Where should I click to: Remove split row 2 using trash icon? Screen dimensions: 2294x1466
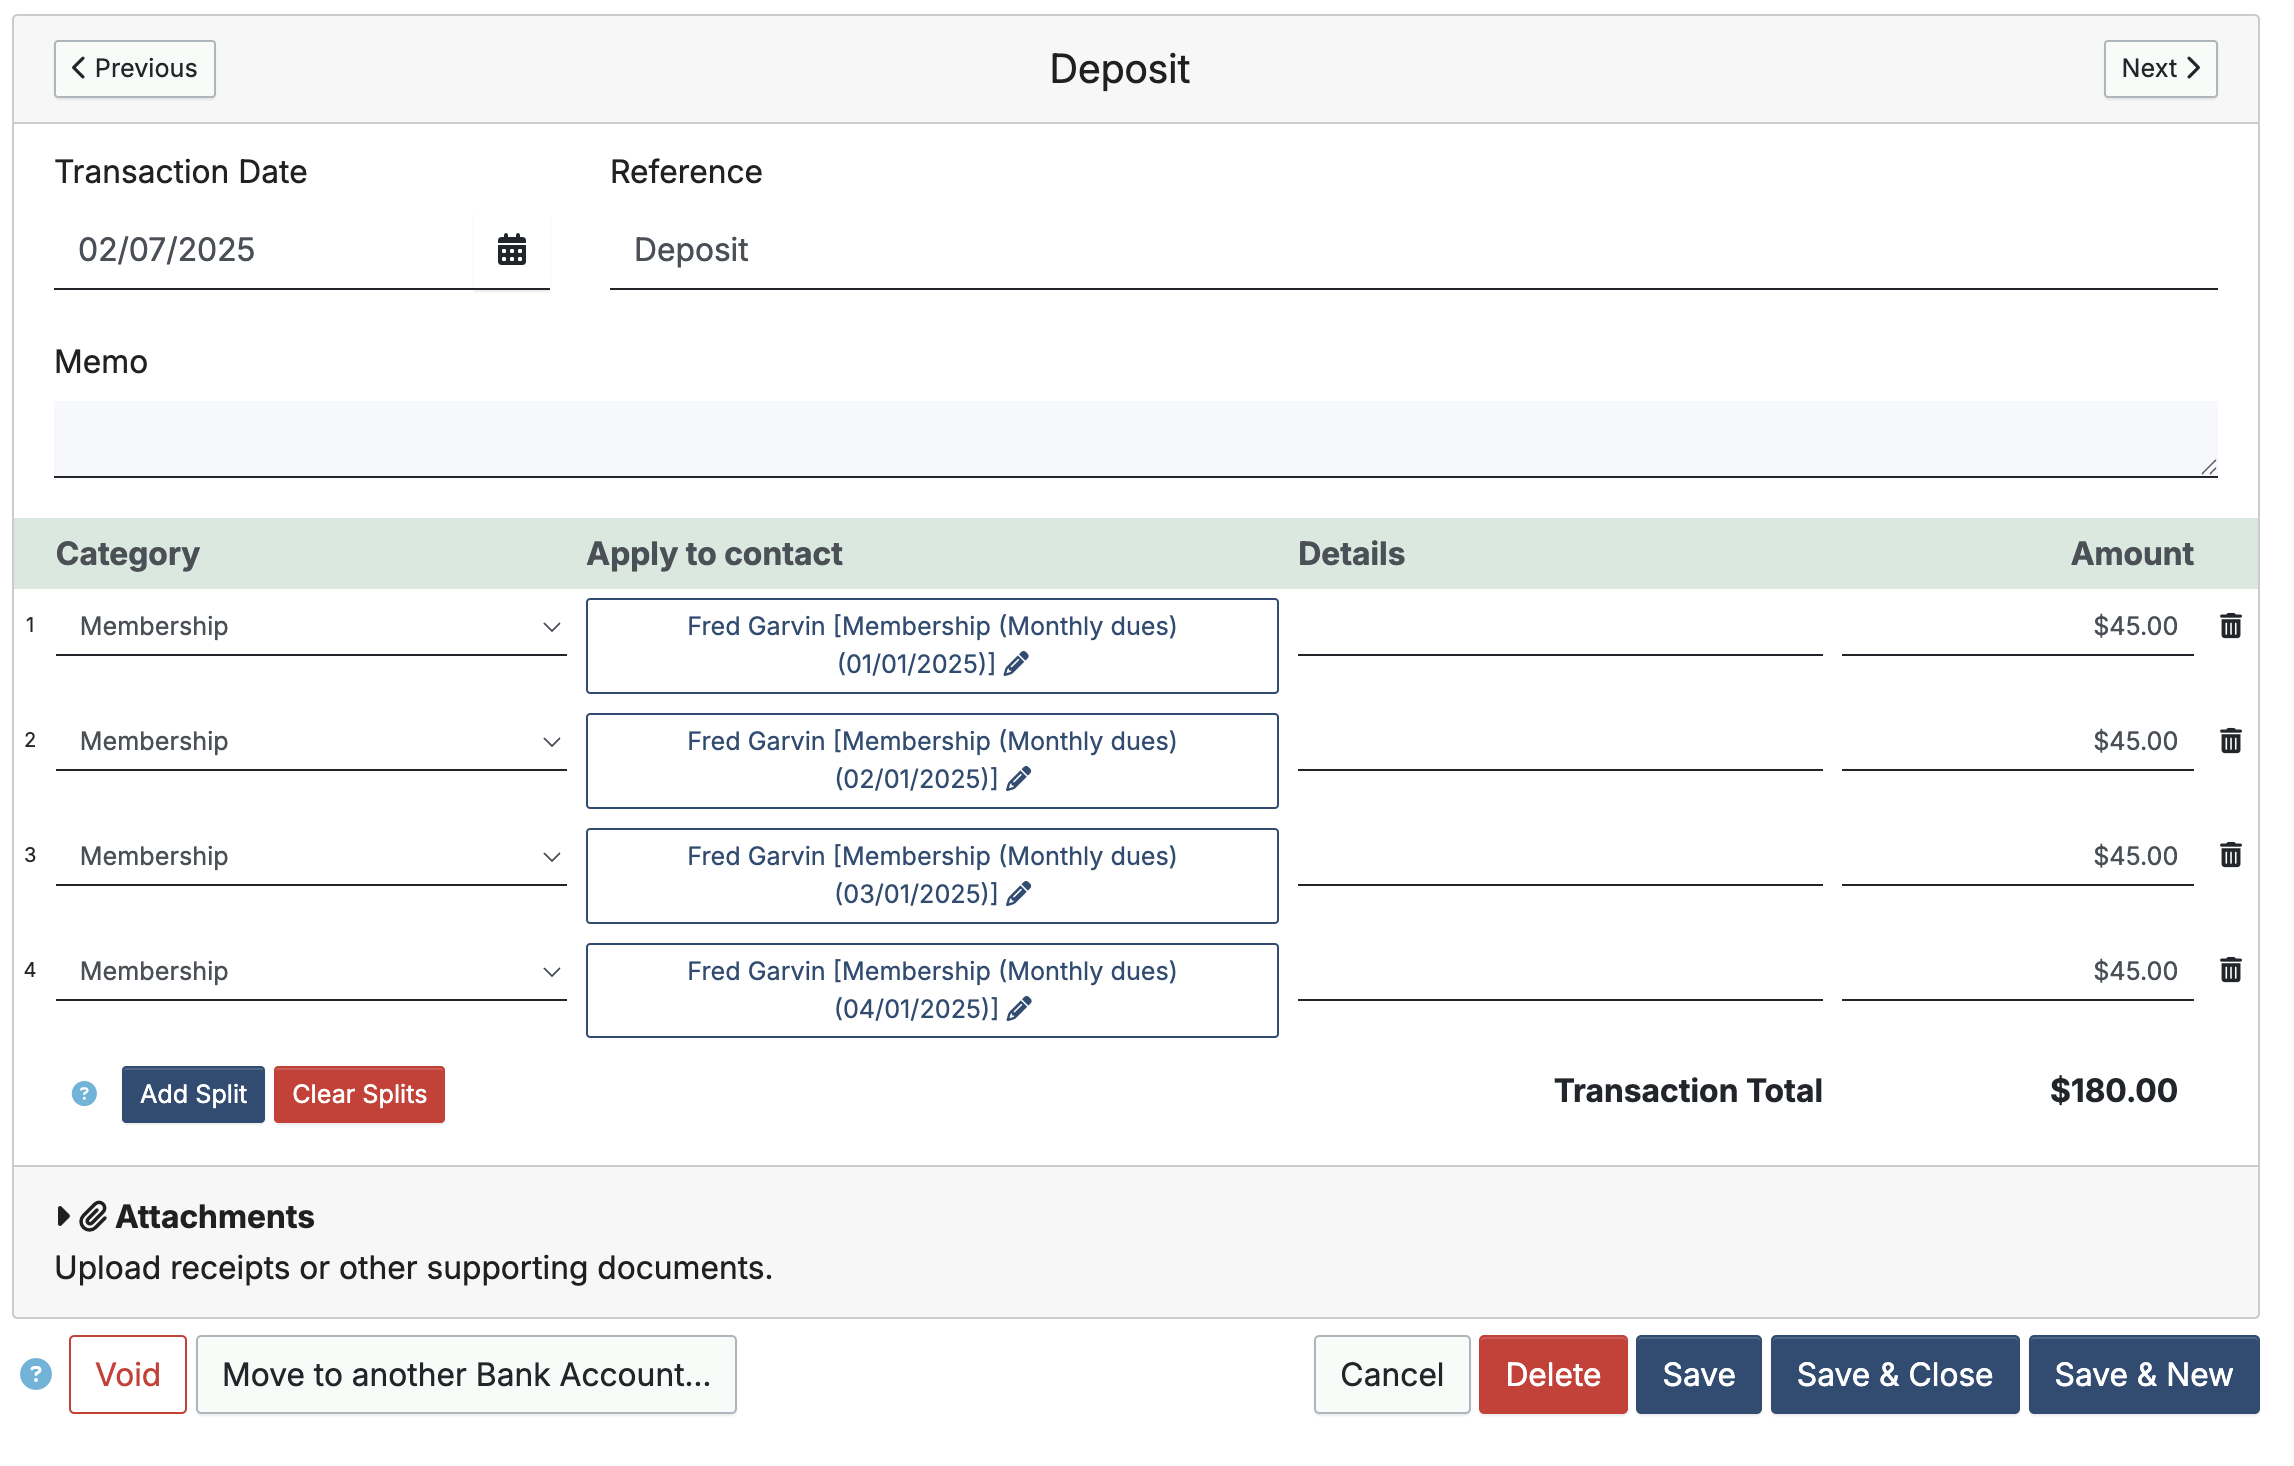click(x=2230, y=741)
